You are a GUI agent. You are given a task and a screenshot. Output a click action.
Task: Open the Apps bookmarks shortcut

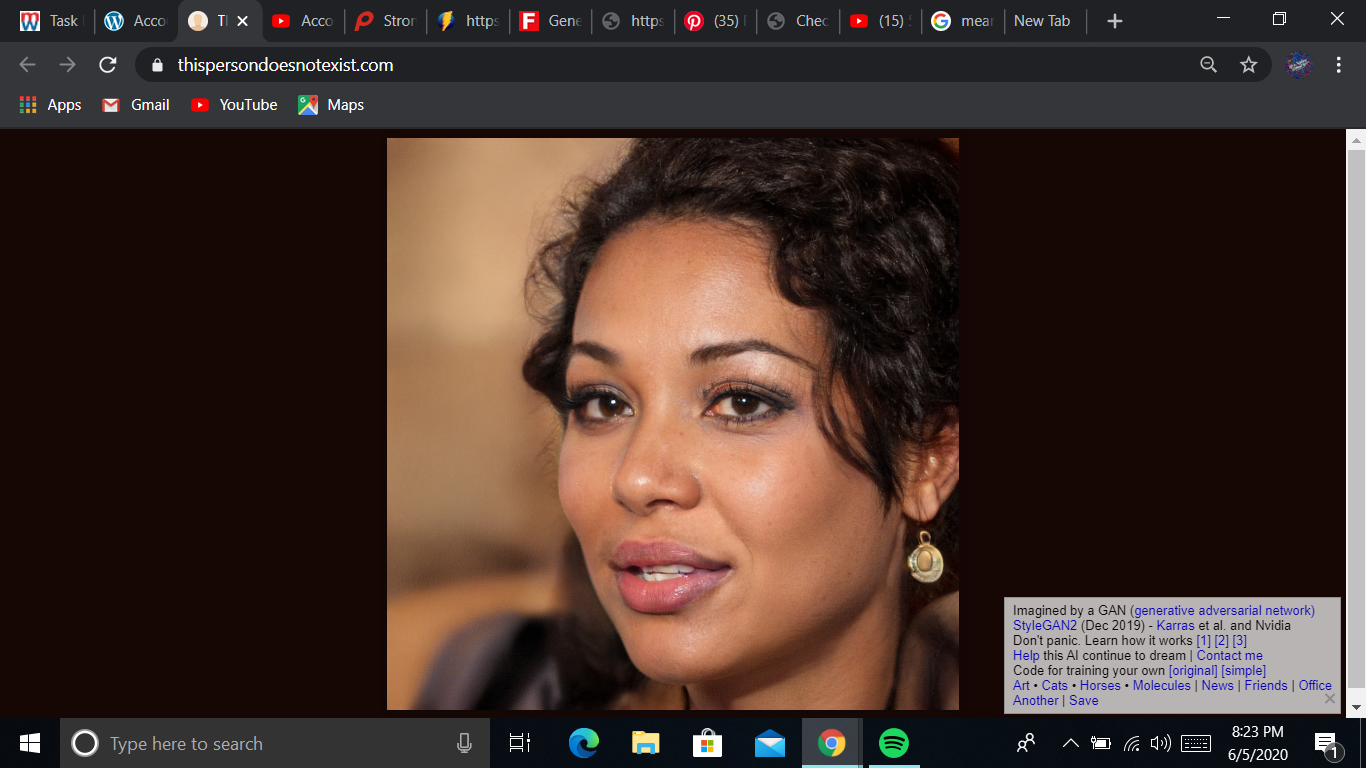coord(50,105)
